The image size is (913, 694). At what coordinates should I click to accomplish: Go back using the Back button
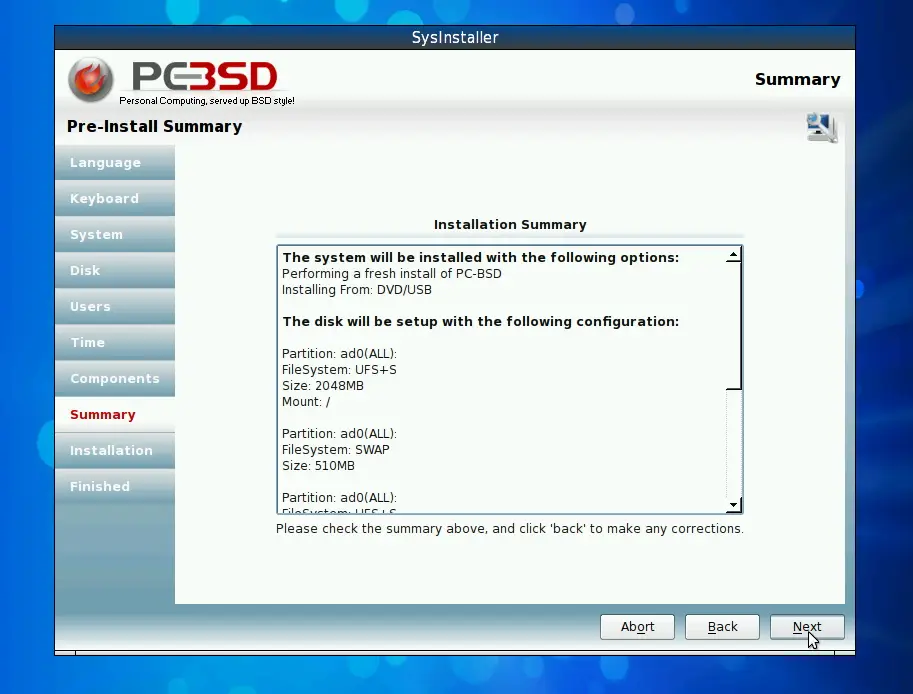[x=722, y=627]
